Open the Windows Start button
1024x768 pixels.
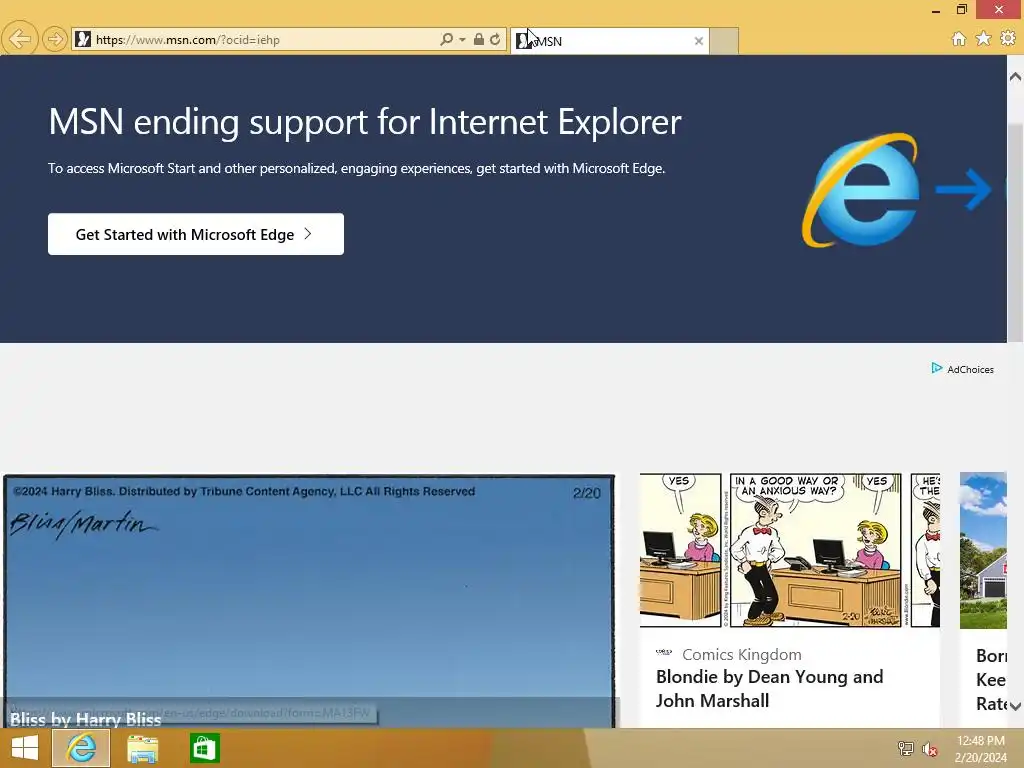[x=25, y=748]
